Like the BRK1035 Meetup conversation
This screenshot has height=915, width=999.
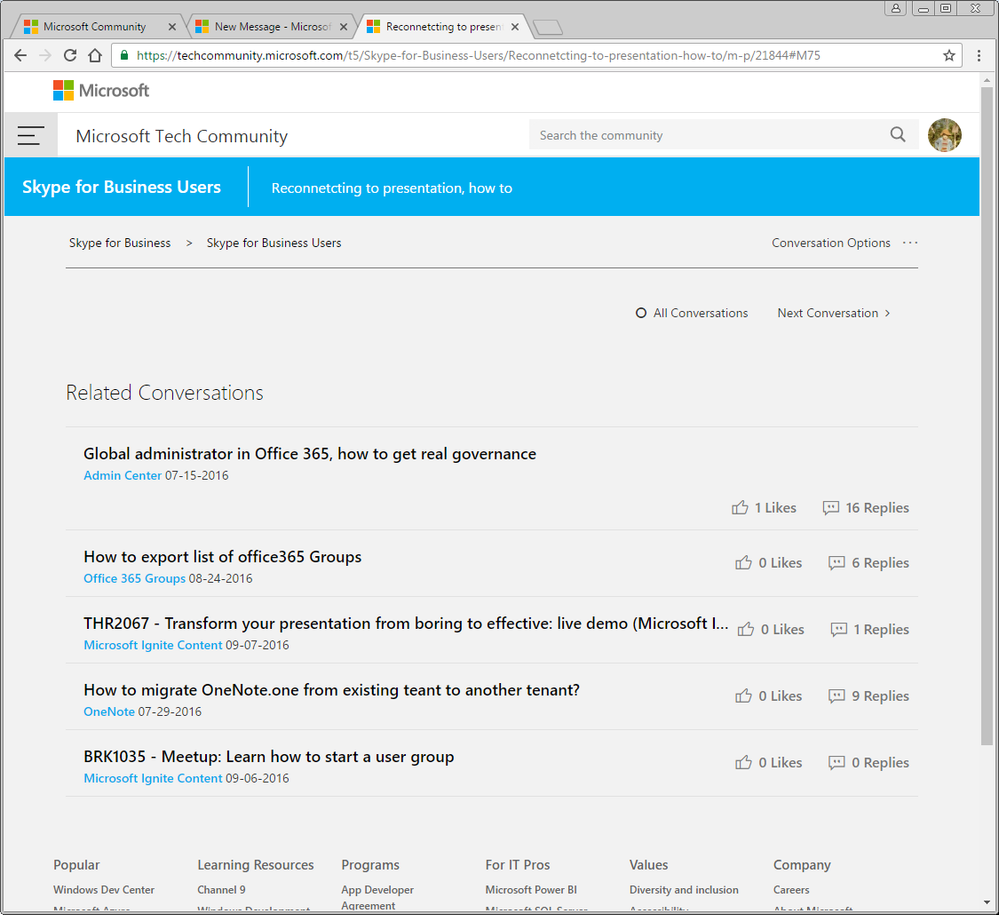tap(743, 763)
